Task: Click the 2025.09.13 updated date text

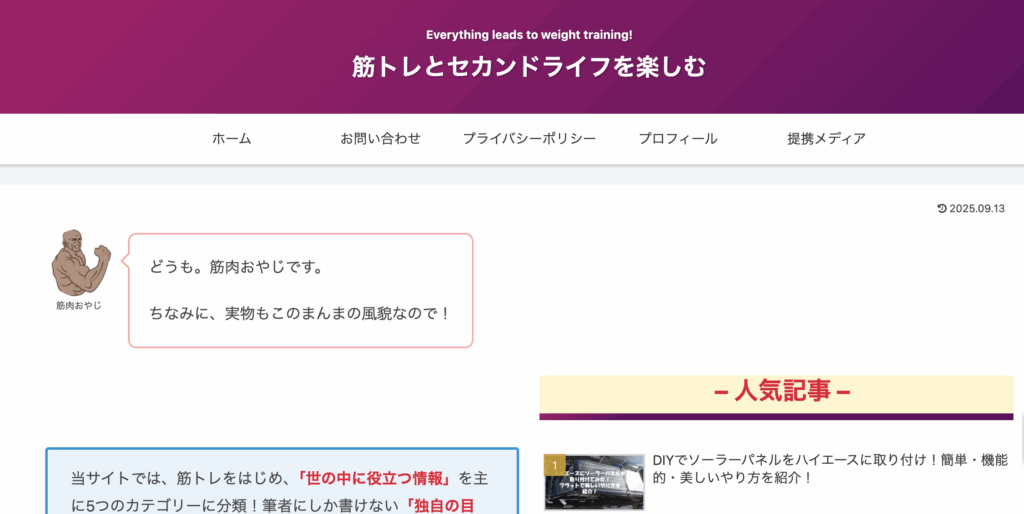Action: tap(977, 208)
